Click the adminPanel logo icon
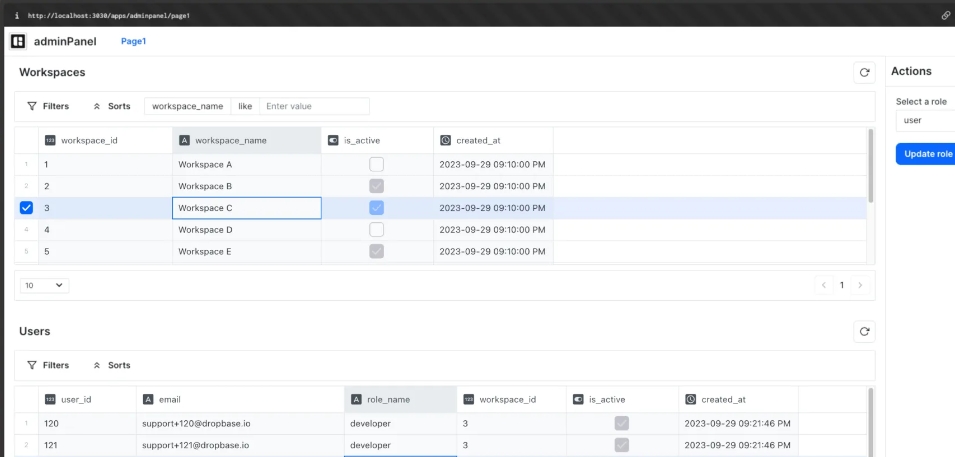Image resolution: width=955 pixels, height=457 pixels. [x=18, y=41]
